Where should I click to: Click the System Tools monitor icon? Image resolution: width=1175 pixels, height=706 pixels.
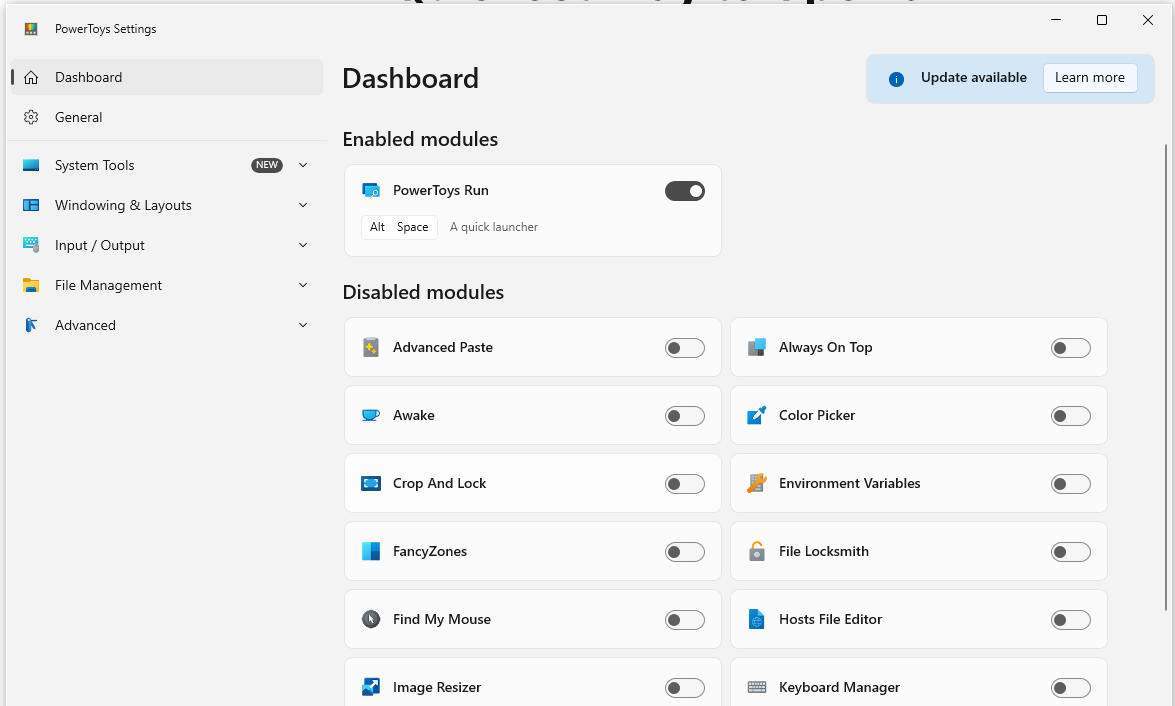tap(31, 165)
